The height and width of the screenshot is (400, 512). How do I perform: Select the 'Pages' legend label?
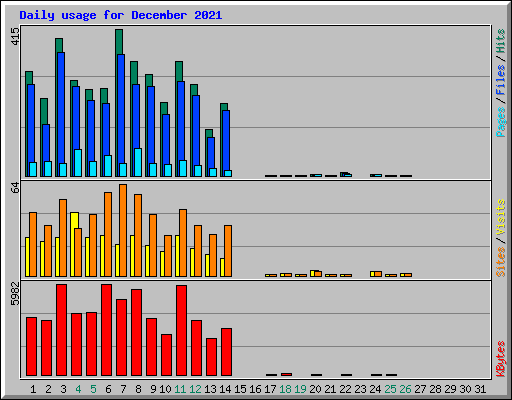pyautogui.click(x=500, y=122)
